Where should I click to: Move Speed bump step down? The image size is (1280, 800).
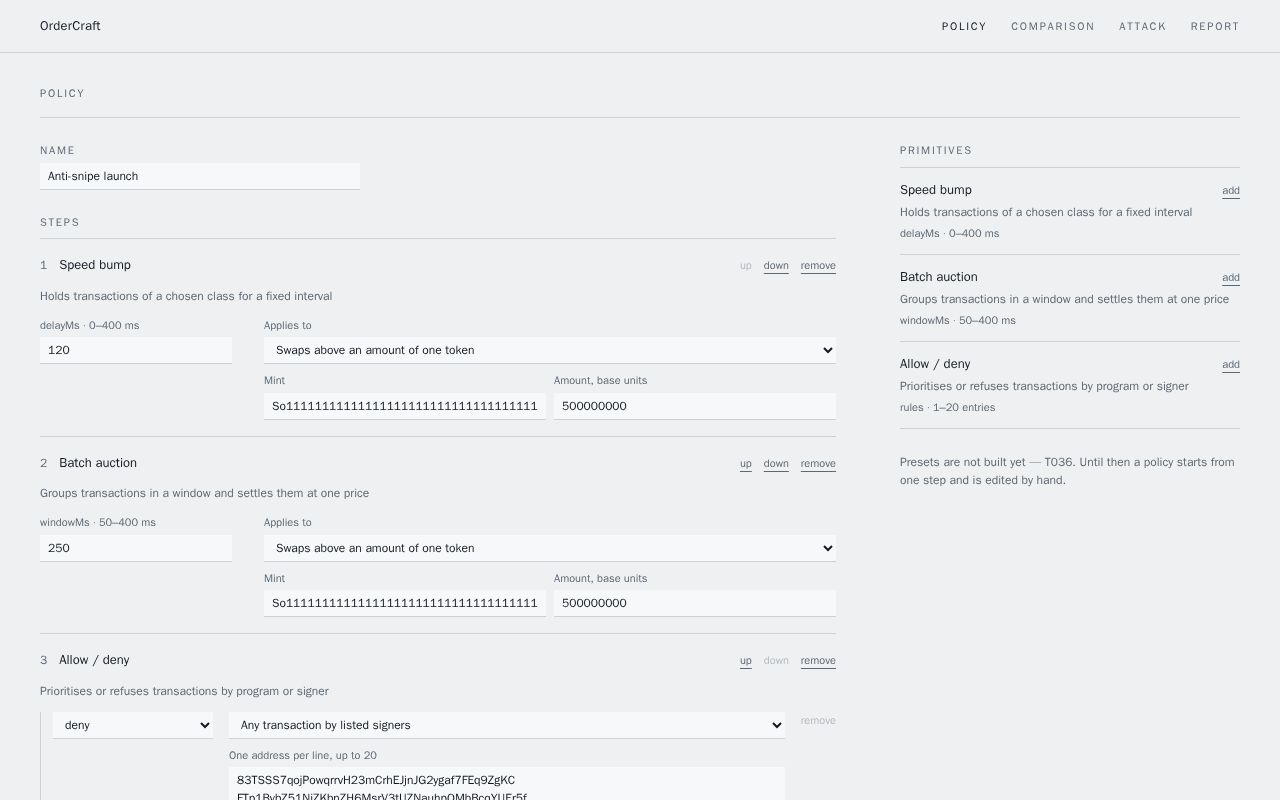pyautogui.click(x=776, y=266)
